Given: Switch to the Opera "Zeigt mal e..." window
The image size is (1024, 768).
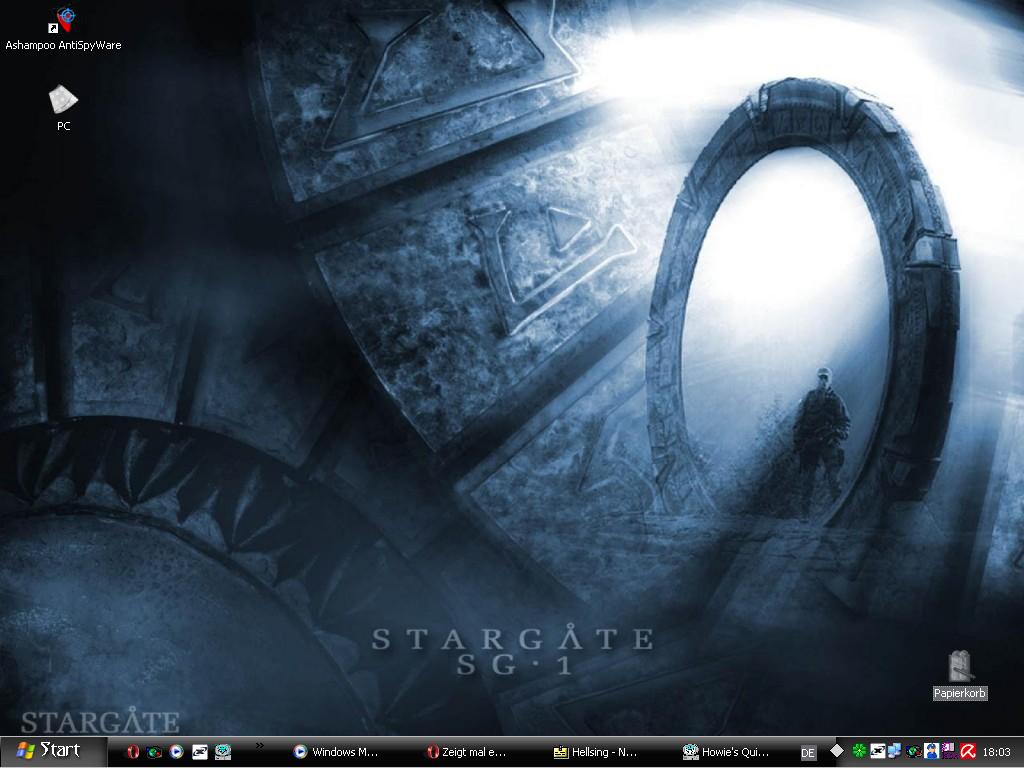Looking at the screenshot, I should [466, 752].
